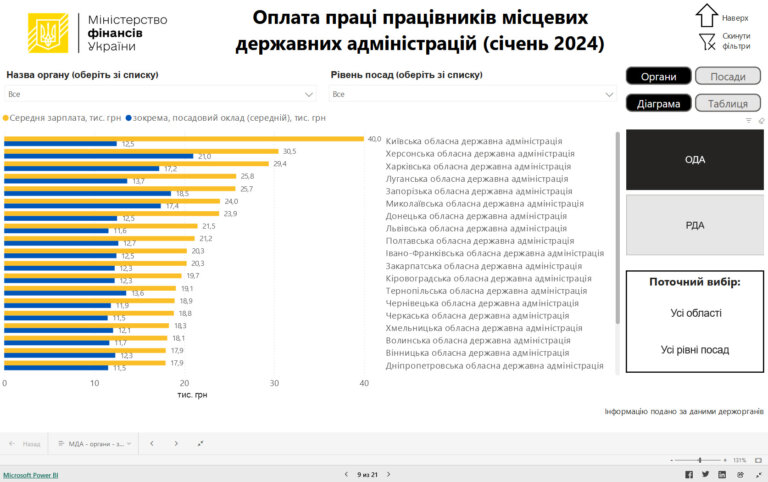This screenshot has height=482, width=768.
Task: Click the Назад back button
Action: click(25, 444)
